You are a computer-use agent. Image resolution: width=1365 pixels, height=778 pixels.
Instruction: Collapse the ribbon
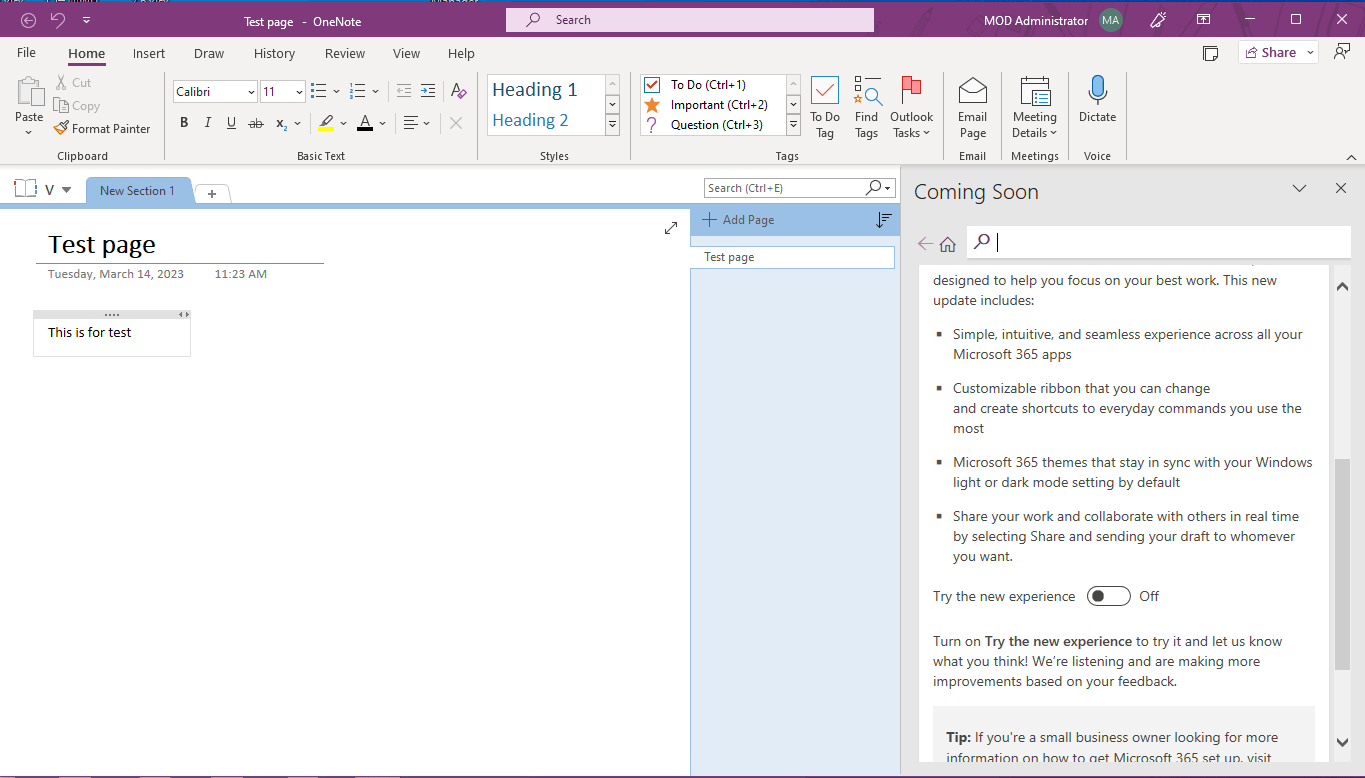1351,157
